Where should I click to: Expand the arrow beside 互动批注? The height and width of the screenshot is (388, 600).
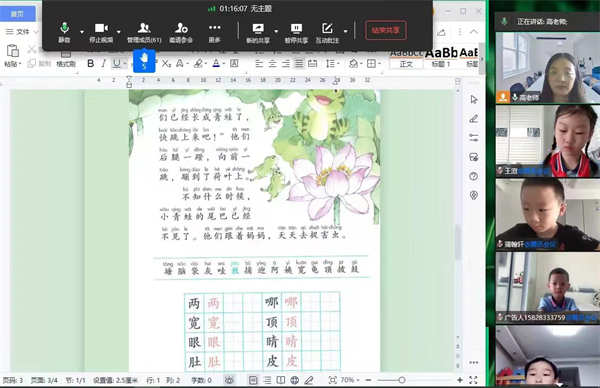(x=346, y=31)
